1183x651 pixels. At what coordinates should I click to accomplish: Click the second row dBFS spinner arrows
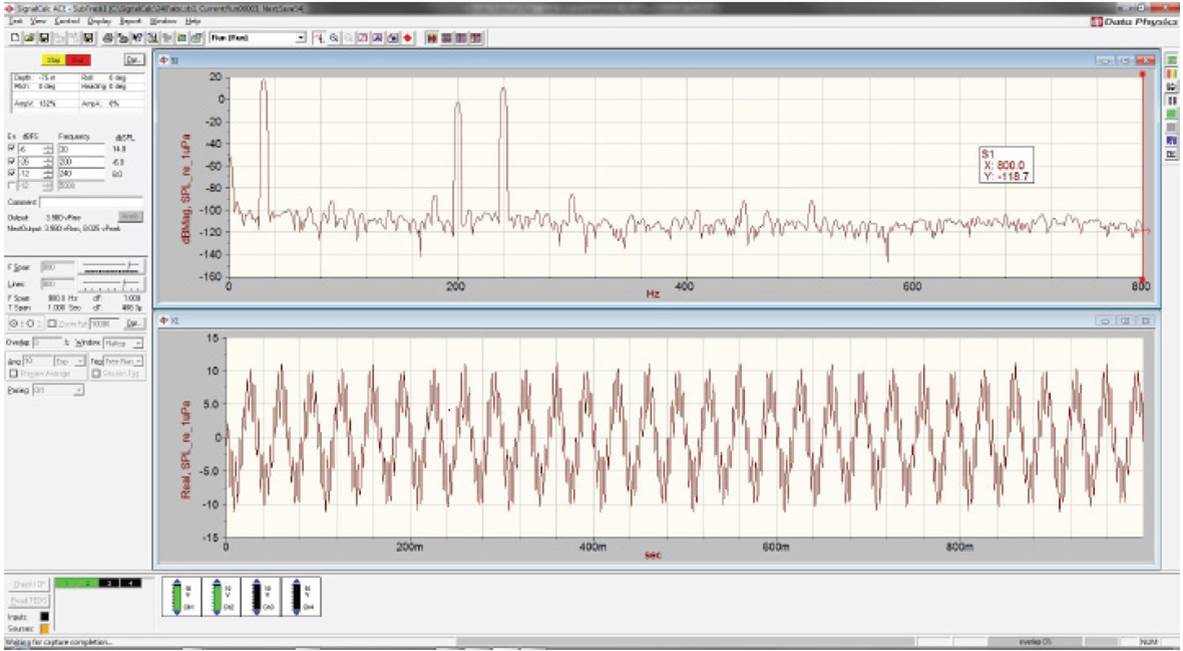(x=48, y=161)
